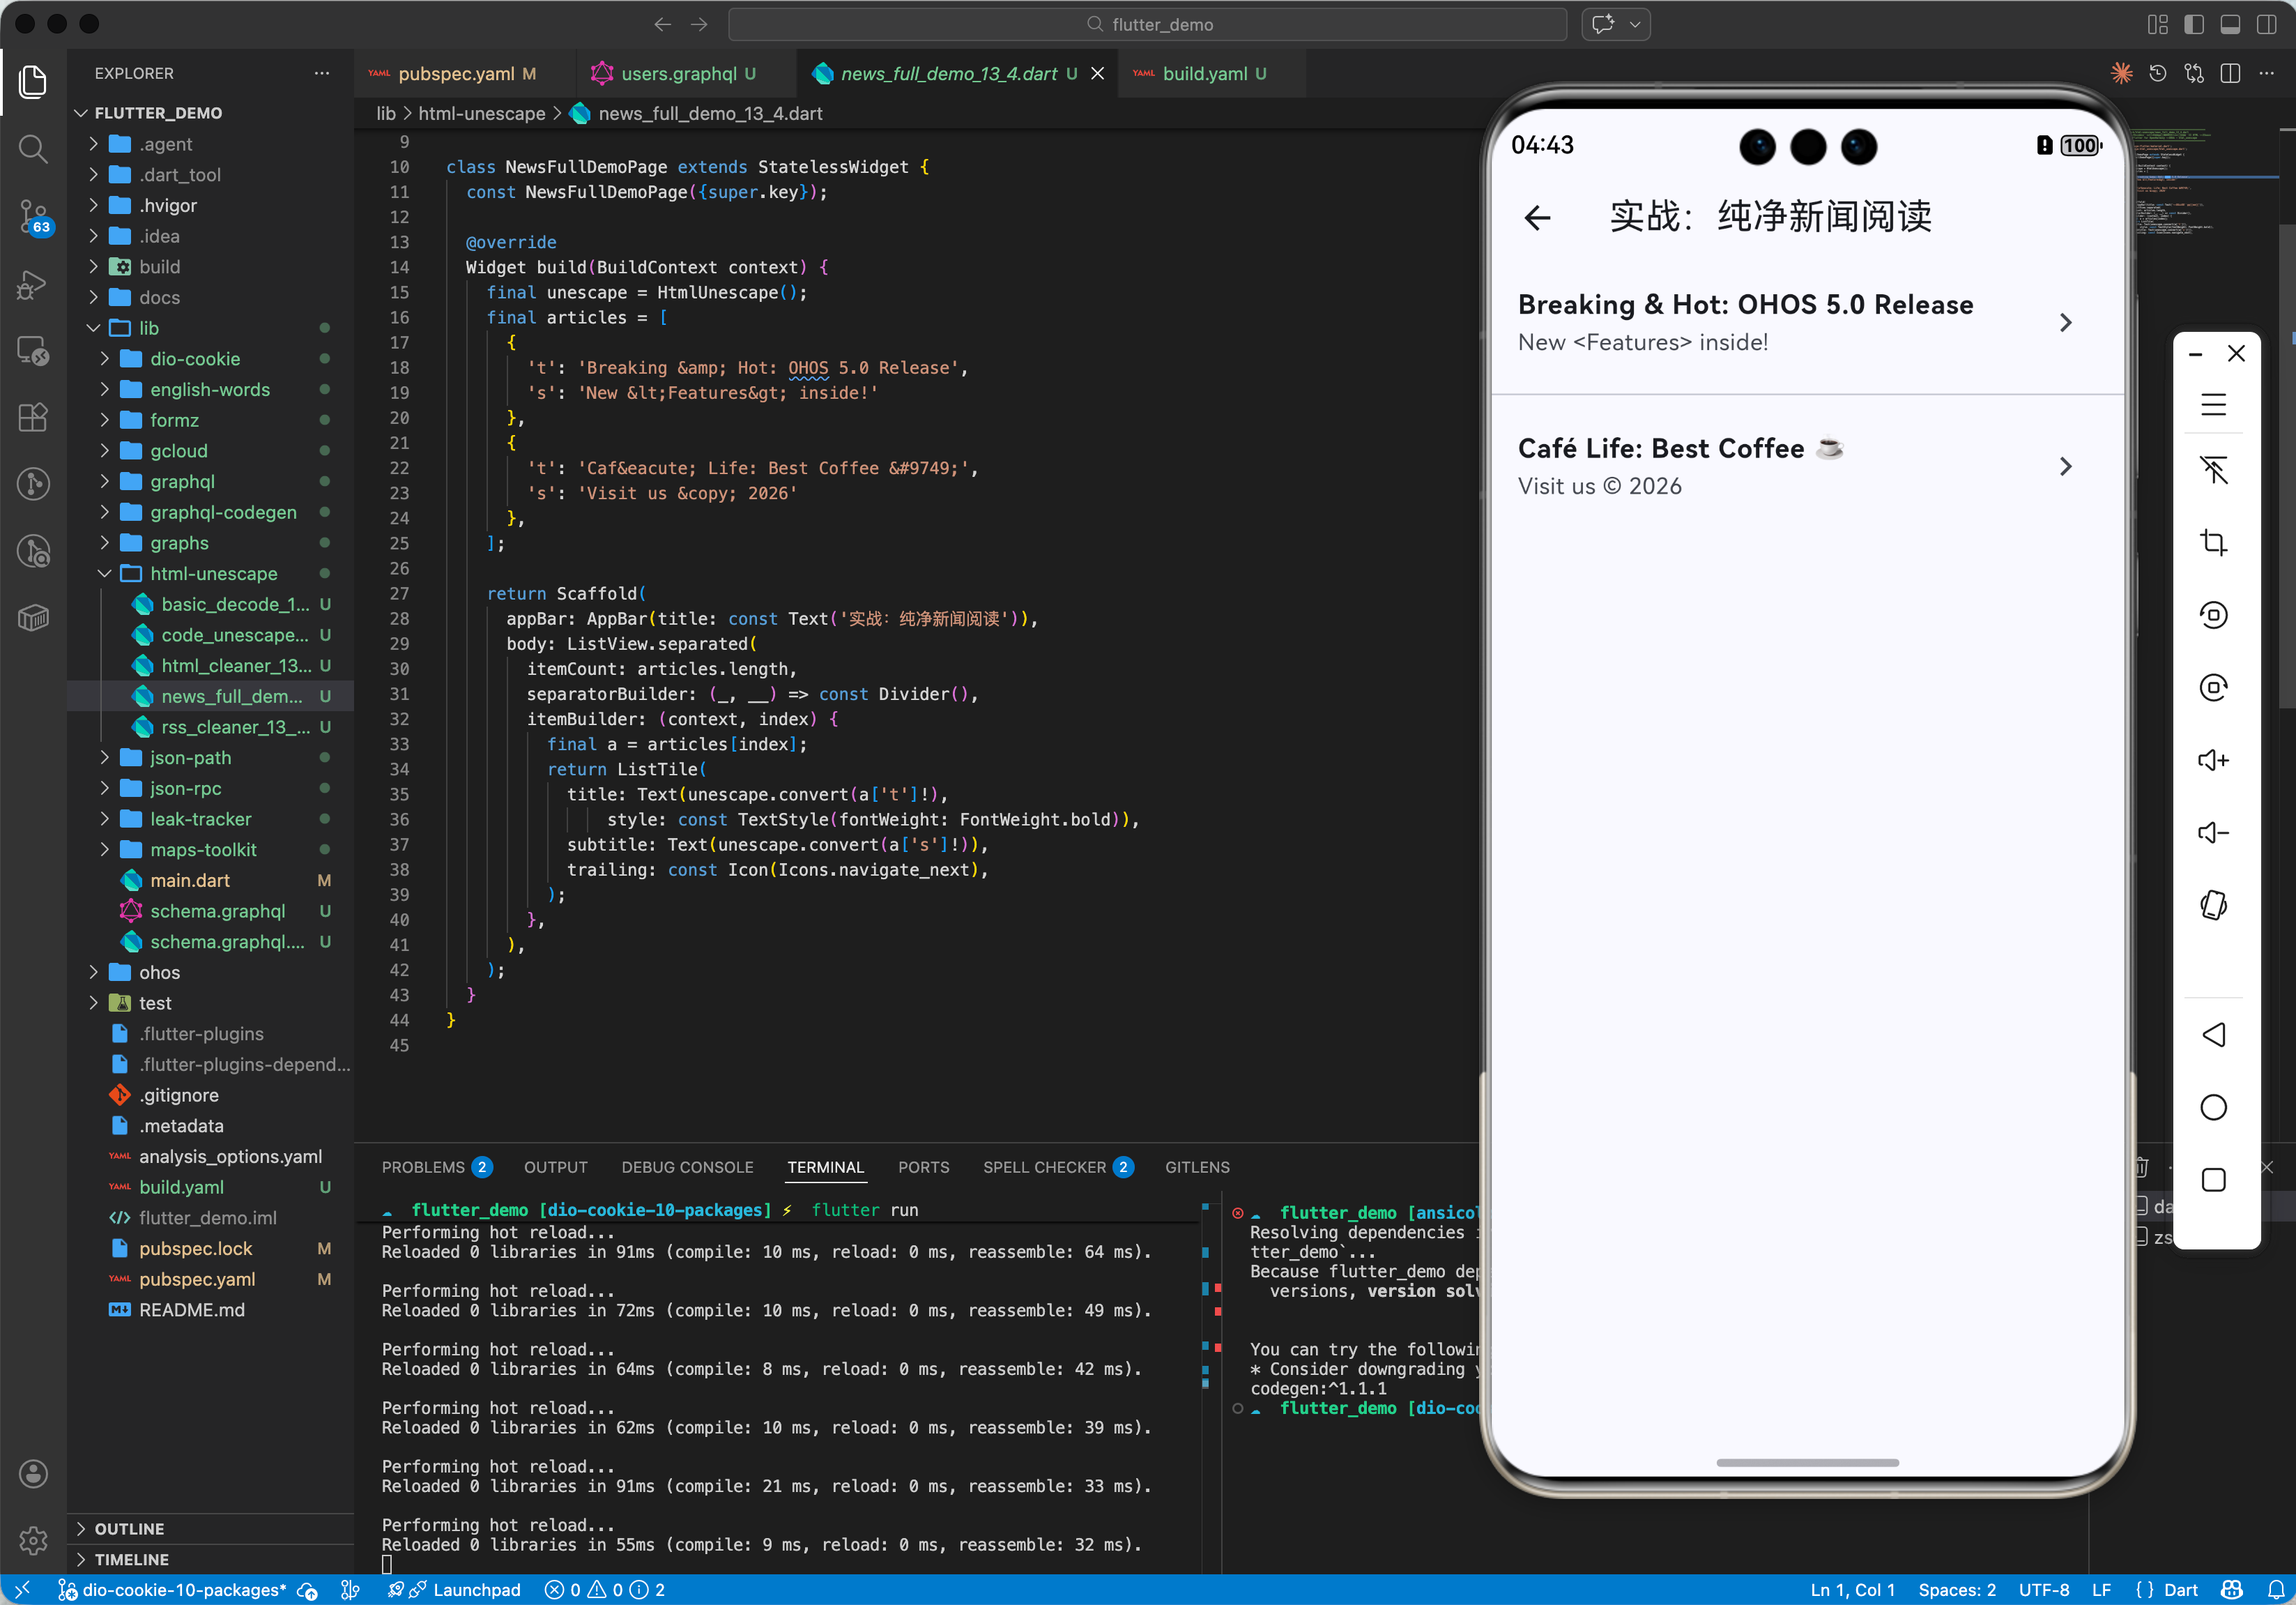Toggle the secondary side bar layout button
2296x1605 pixels.
pos(2266,24)
